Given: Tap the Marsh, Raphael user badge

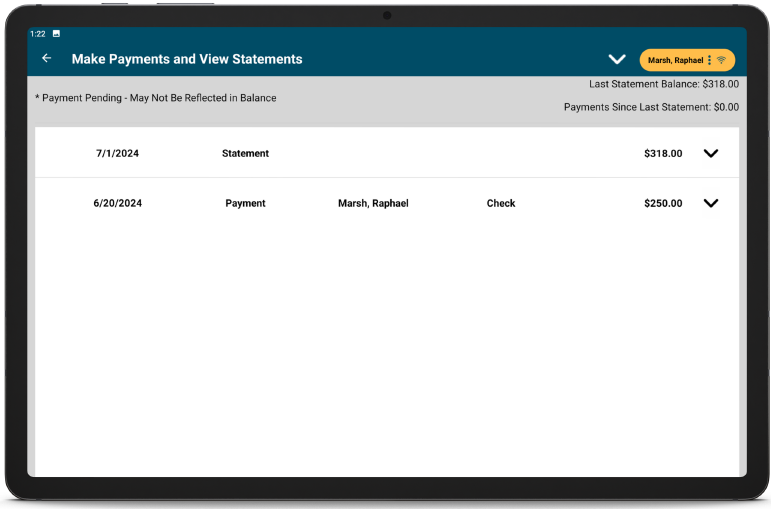Looking at the screenshot, I should tap(676, 60).
